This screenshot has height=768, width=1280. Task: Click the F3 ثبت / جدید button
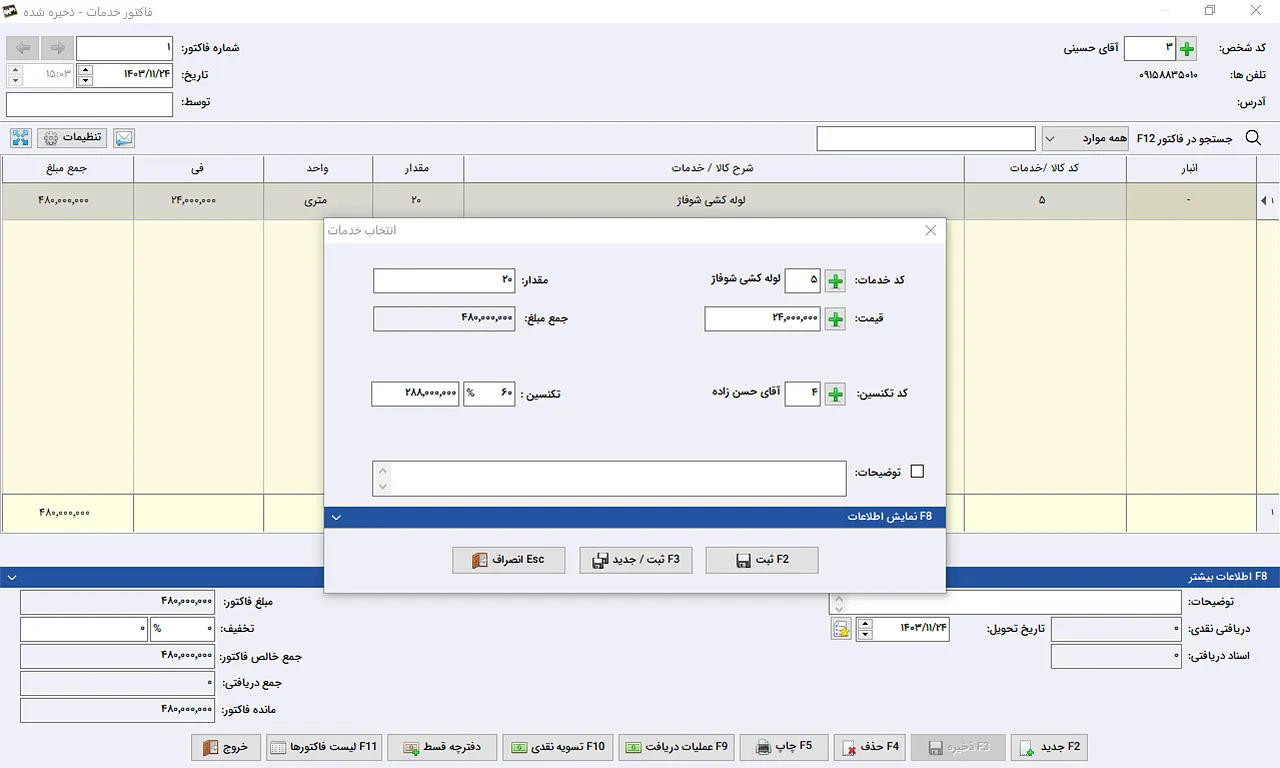point(636,560)
